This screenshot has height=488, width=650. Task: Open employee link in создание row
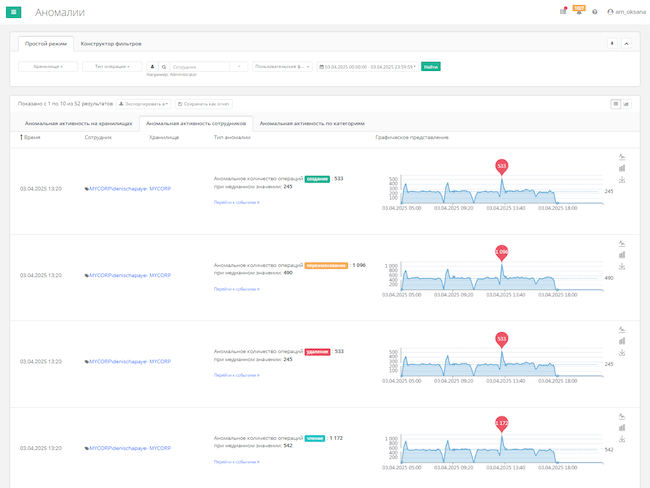[x=118, y=189]
